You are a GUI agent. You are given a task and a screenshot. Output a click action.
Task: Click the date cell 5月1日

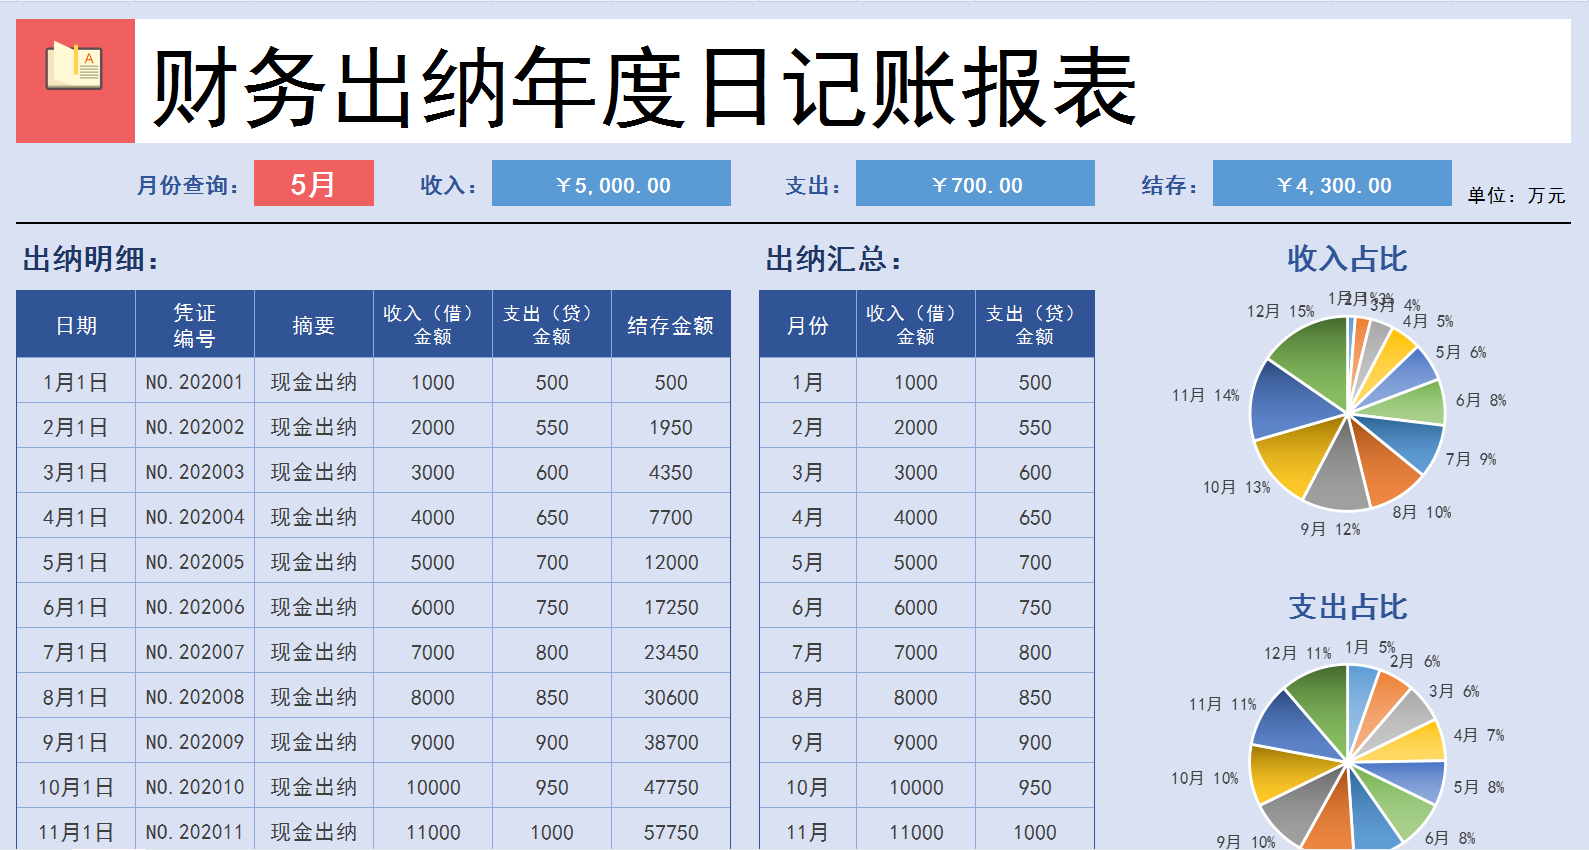pos(76,562)
